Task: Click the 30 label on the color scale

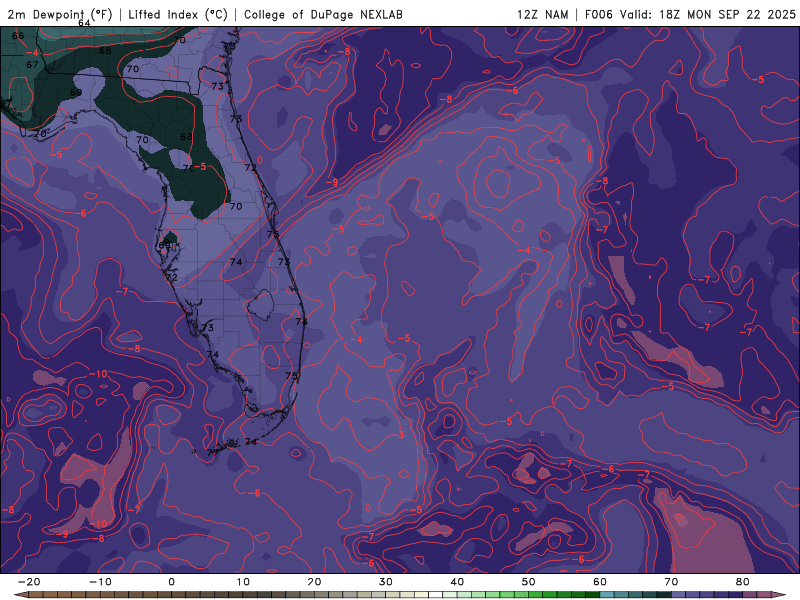Action: [386, 582]
